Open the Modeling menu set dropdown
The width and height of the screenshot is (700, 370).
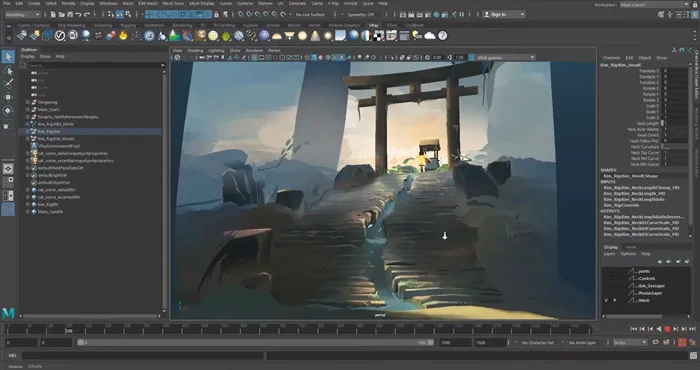pyautogui.click(x=23, y=15)
